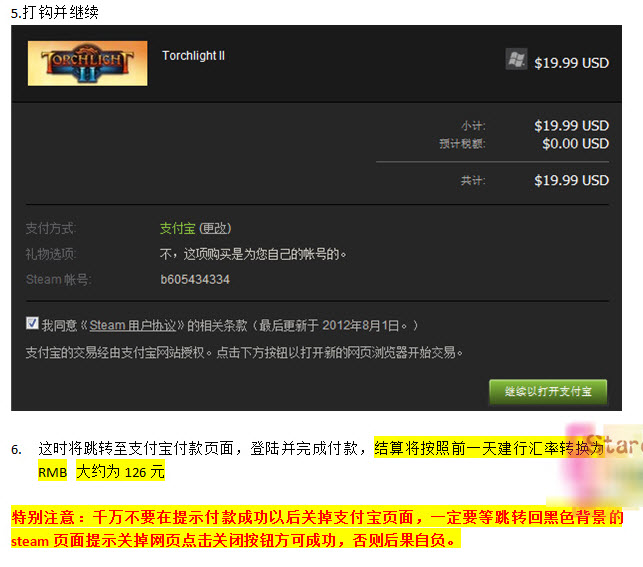Click the Steam account name b605434334

pos(195,280)
